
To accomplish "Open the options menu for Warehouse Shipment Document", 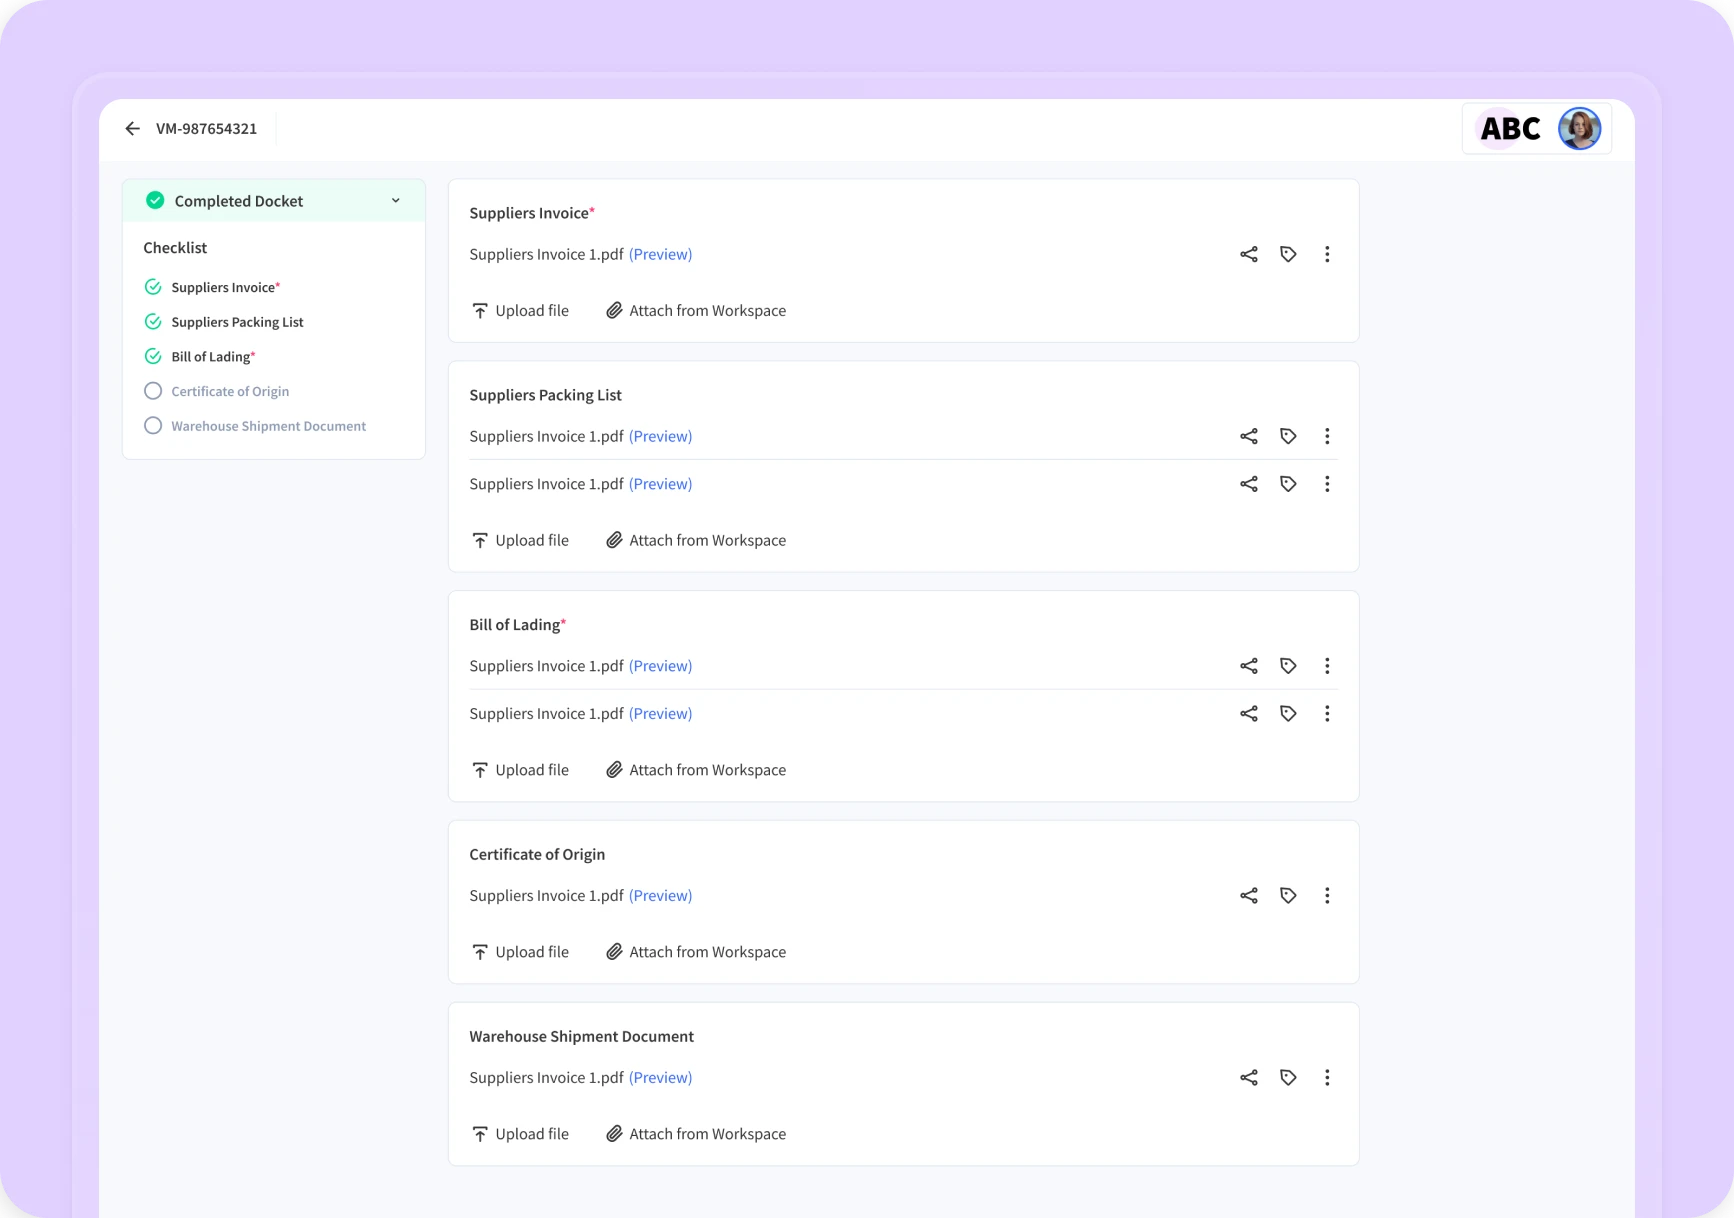I will [1327, 1077].
